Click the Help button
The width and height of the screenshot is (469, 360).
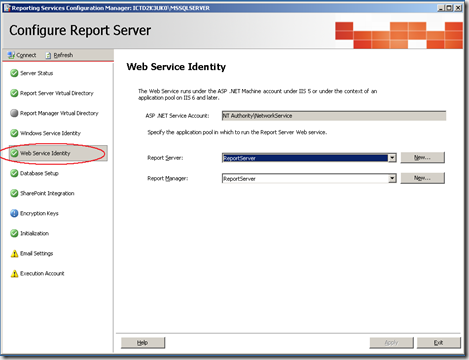pos(143,342)
